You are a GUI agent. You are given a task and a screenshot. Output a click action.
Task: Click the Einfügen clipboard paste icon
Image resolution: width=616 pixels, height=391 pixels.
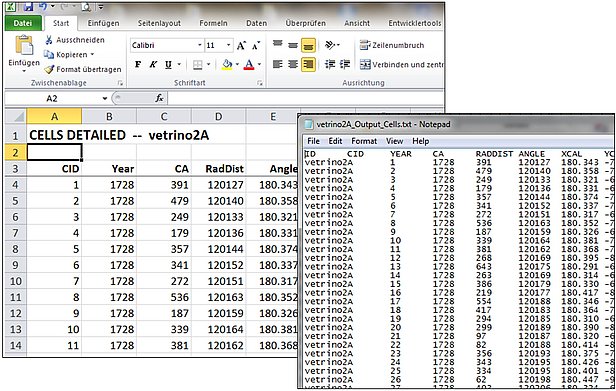pos(24,45)
